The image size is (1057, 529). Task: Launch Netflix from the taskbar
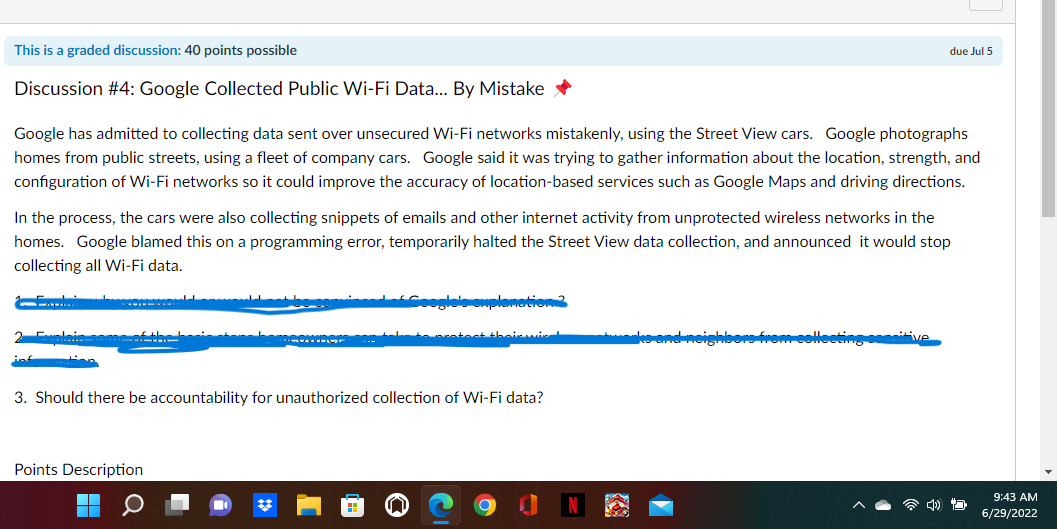coord(572,505)
